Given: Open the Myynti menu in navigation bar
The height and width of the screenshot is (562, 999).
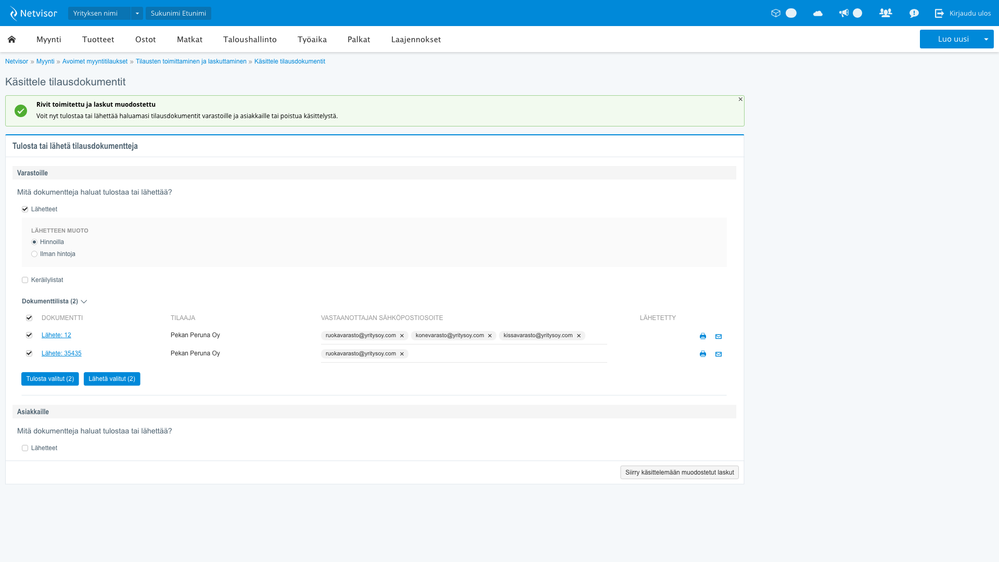Looking at the screenshot, I should [x=49, y=39].
